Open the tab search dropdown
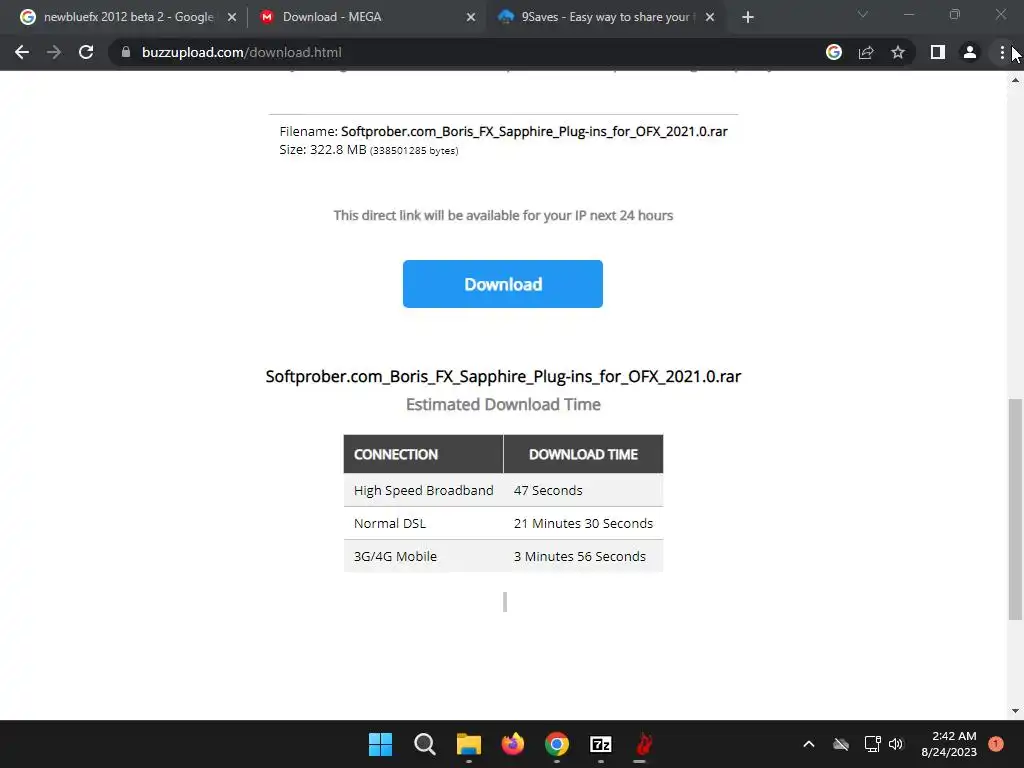Image resolution: width=1024 pixels, height=768 pixels. (x=862, y=14)
